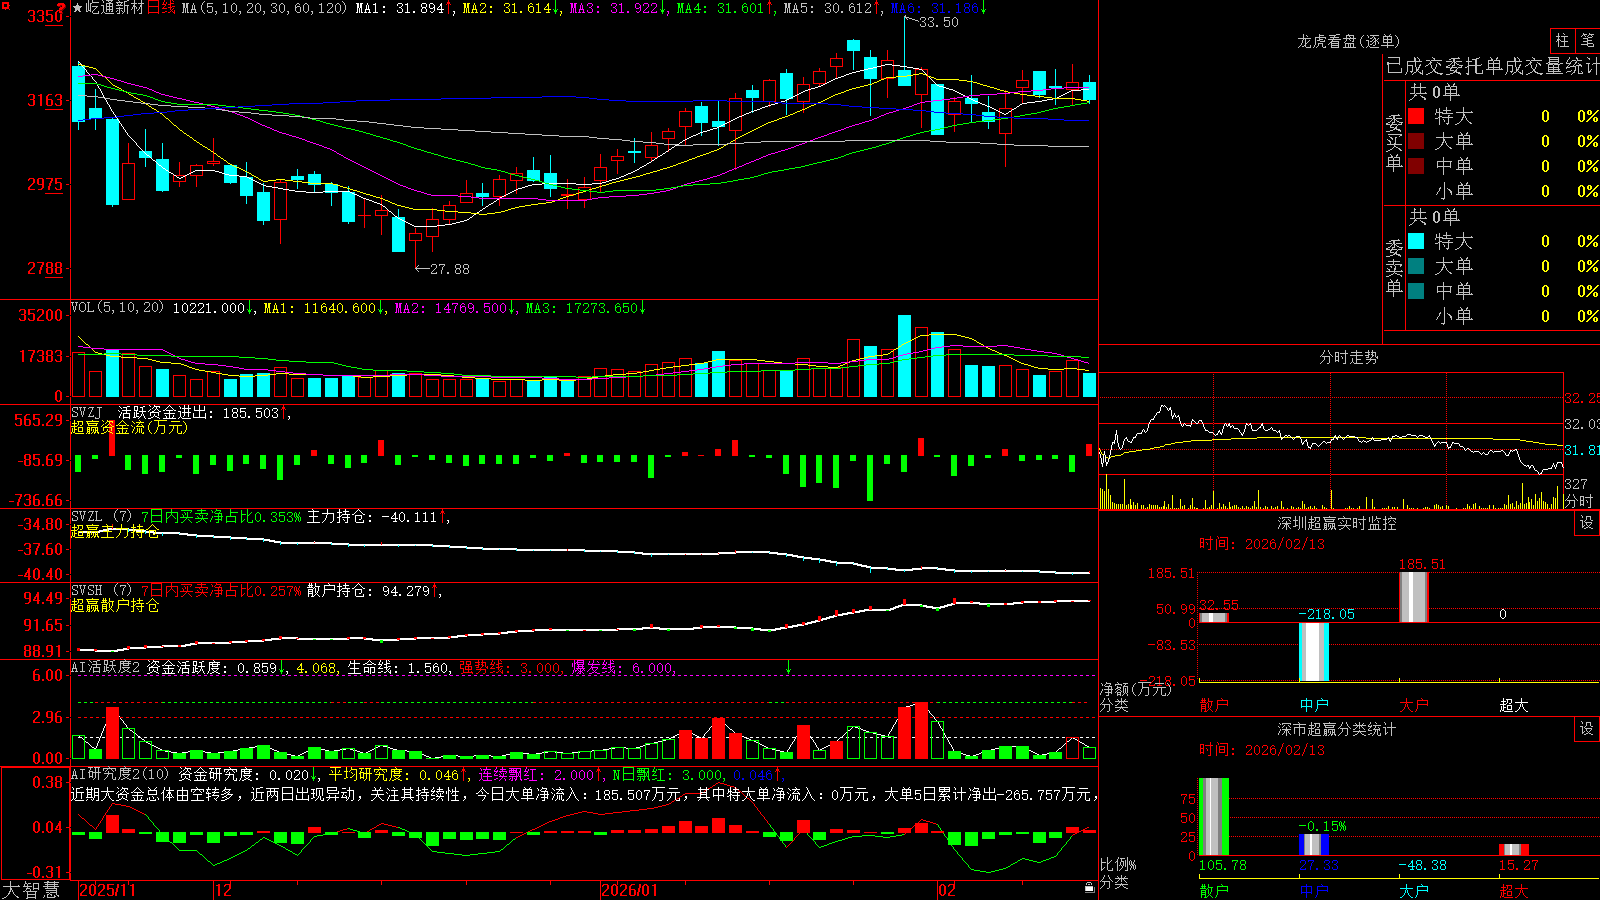Click the 时间: 2026/02/13 in 实时监控

coord(1262,544)
